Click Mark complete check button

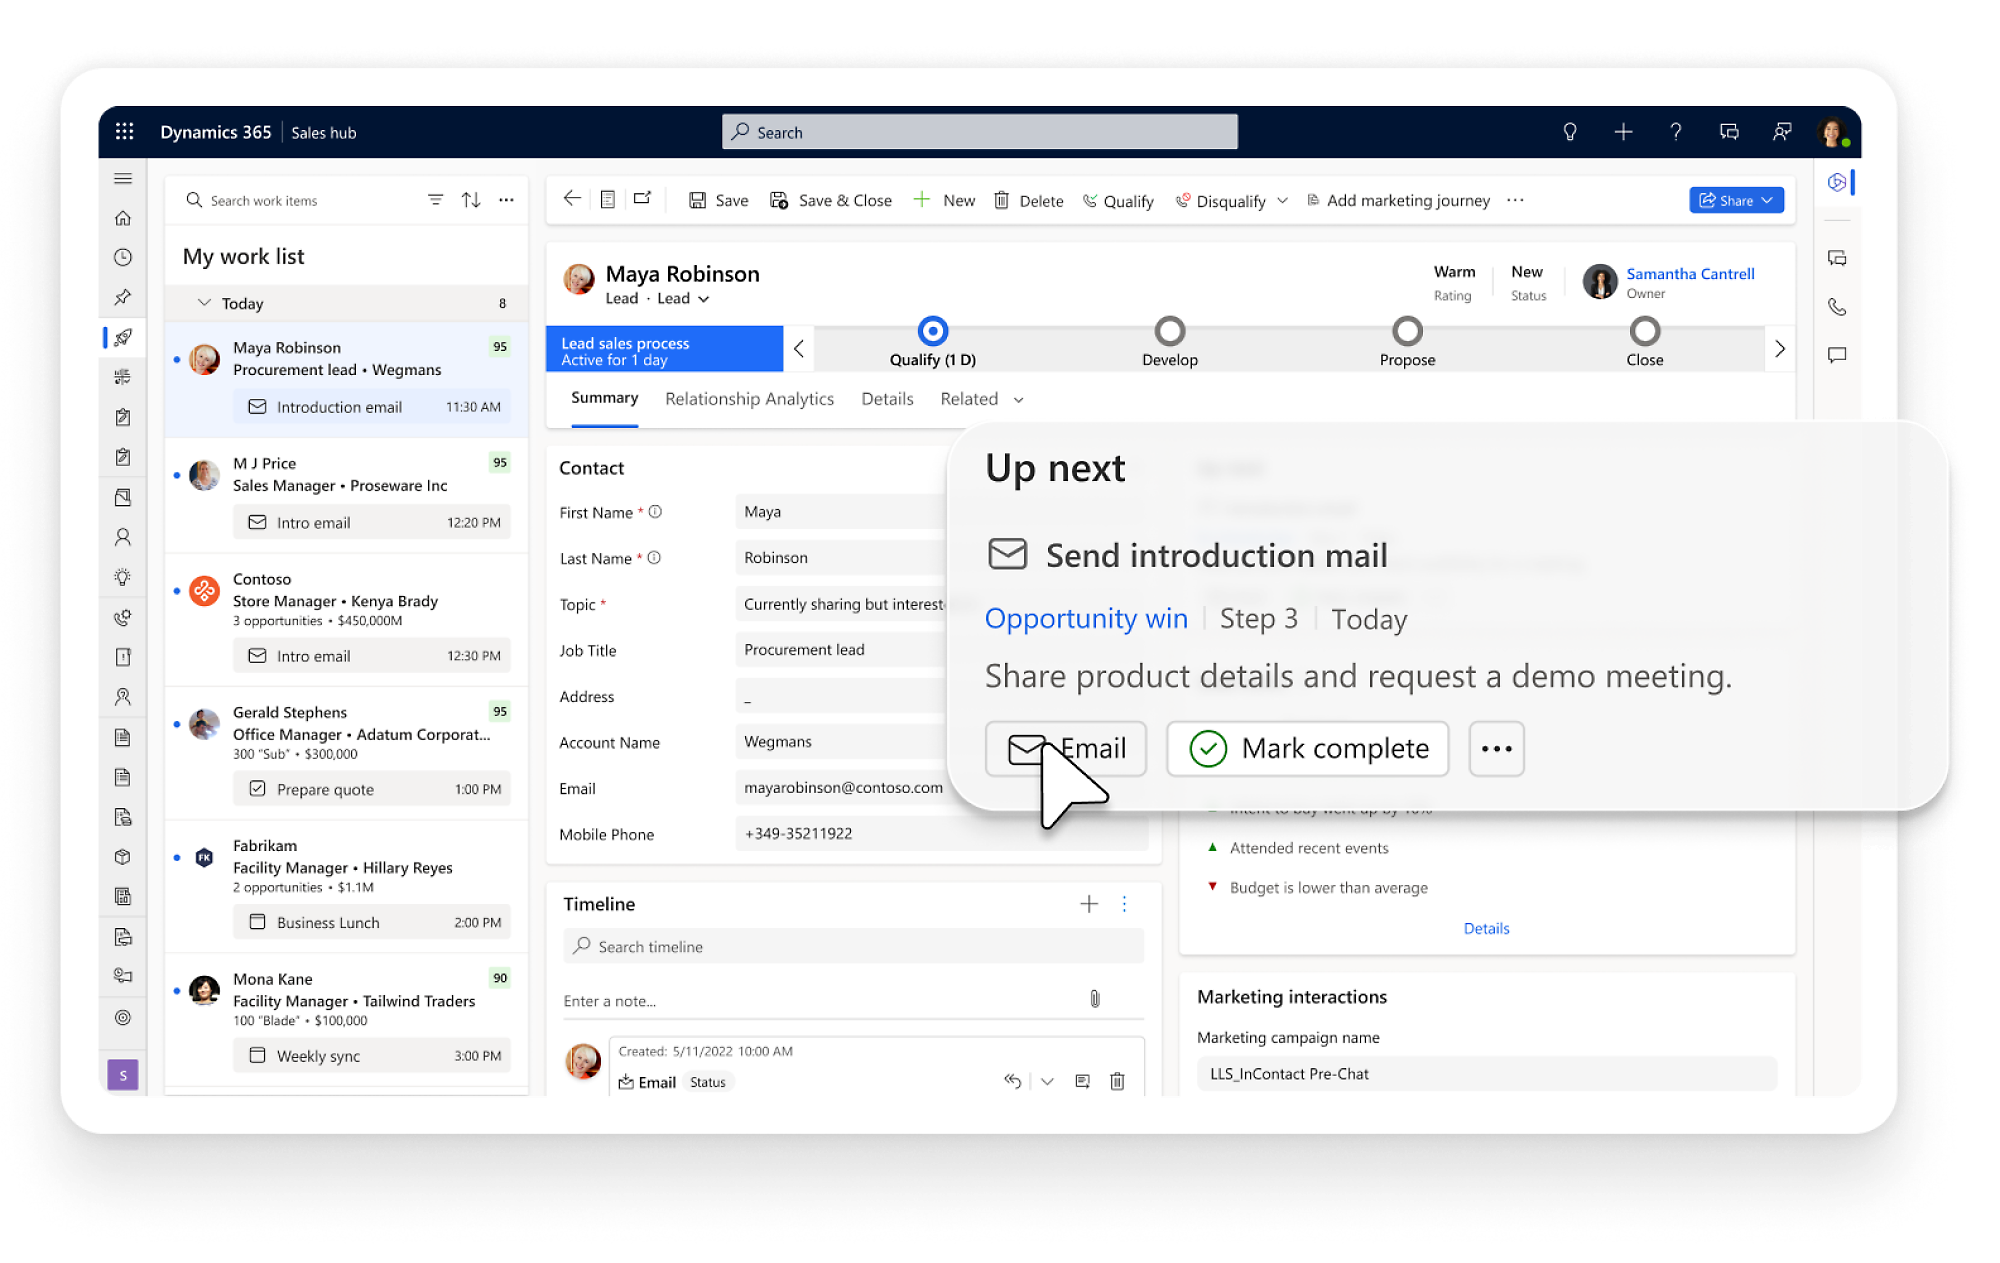pos(1307,749)
